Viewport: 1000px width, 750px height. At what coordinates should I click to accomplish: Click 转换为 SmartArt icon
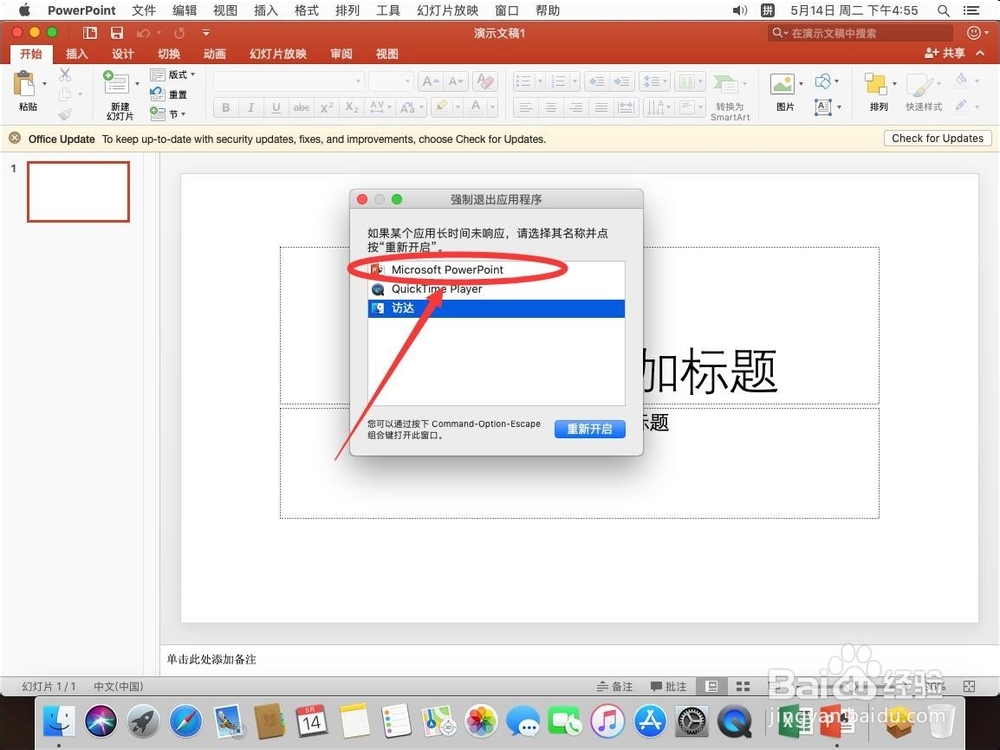[x=726, y=84]
